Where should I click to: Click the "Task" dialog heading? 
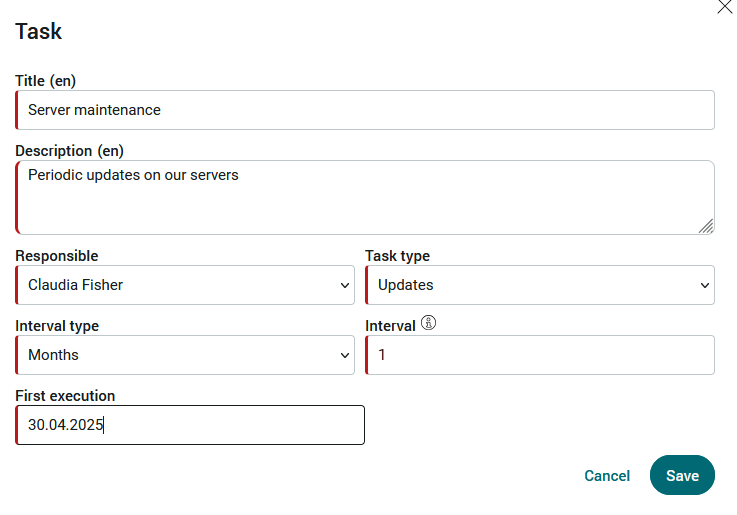pyautogui.click(x=39, y=31)
